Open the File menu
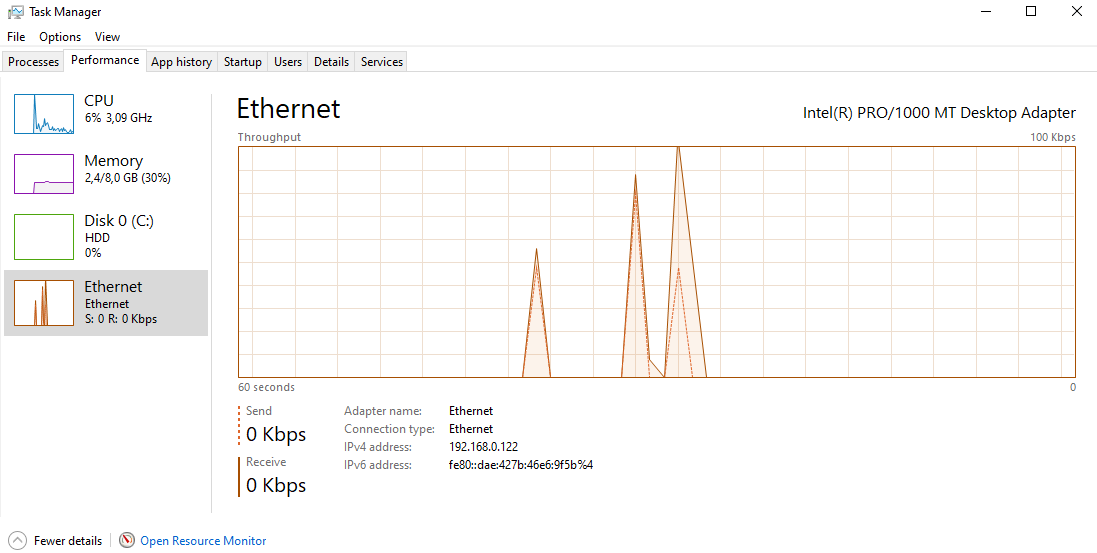Screen dimensions: 1097x553 click(16, 37)
